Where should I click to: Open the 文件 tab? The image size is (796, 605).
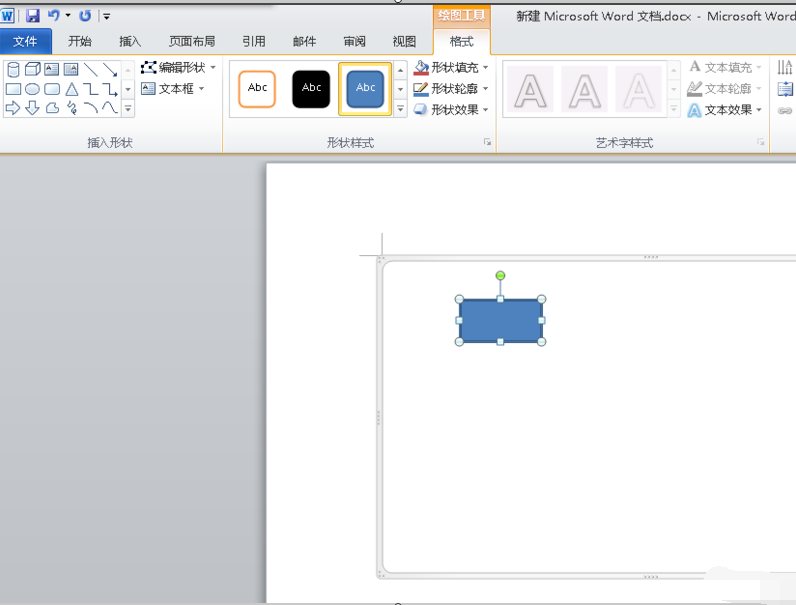click(x=25, y=41)
